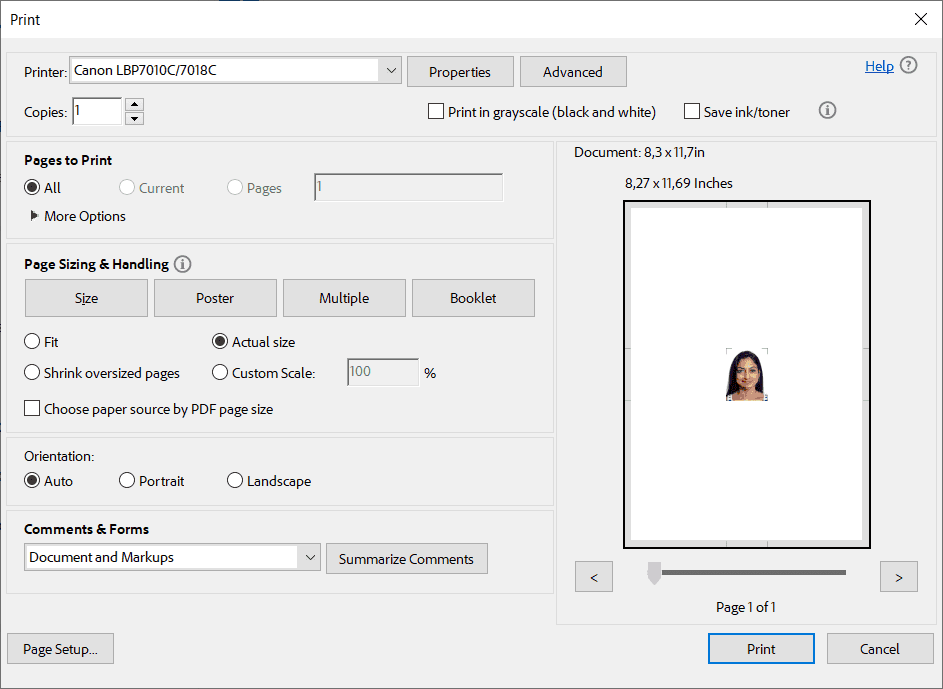This screenshot has height=689, width=943.
Task: Close the Print dialog window
Action: pyautogui.click(x=920, y=19)
